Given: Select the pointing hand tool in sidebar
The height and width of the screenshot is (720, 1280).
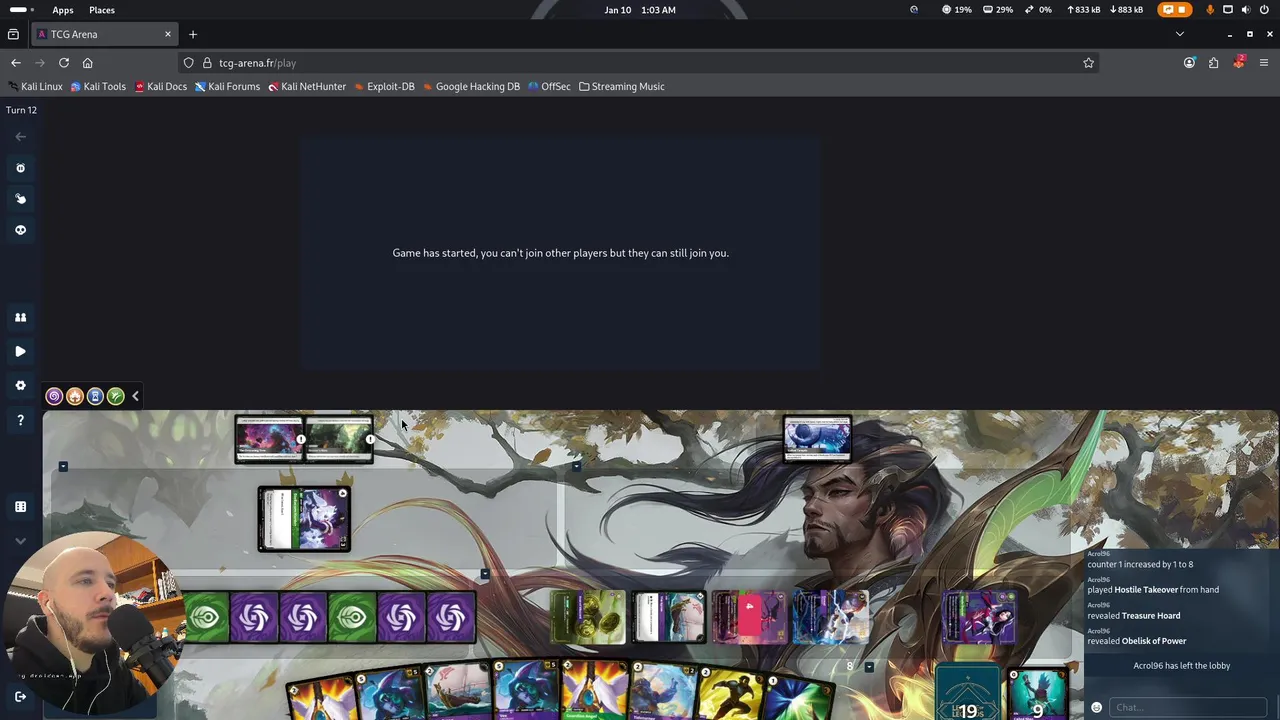Looking at the screenshot, I should point(20,198).
